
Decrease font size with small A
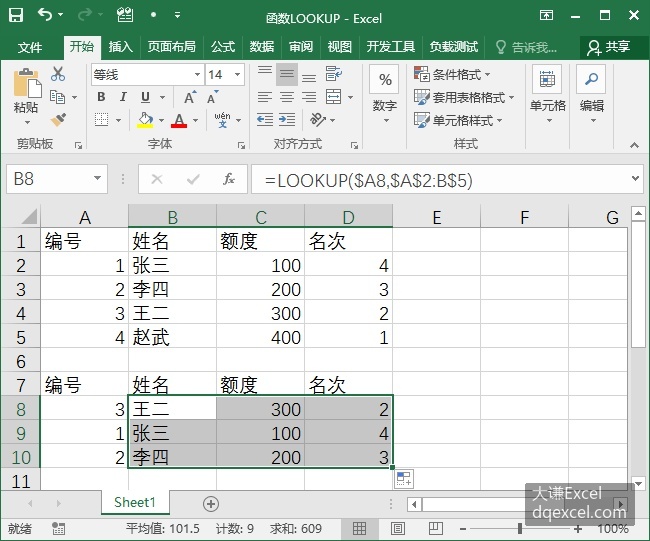(x=213, y=97)
